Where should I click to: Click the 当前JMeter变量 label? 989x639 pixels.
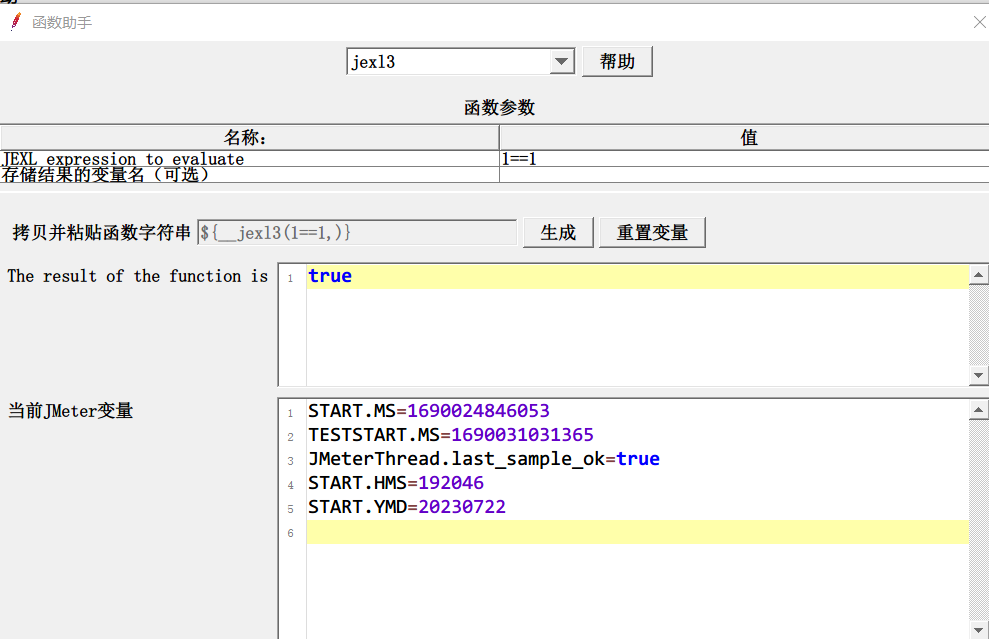pyautogui.click(x=71, y=411)
